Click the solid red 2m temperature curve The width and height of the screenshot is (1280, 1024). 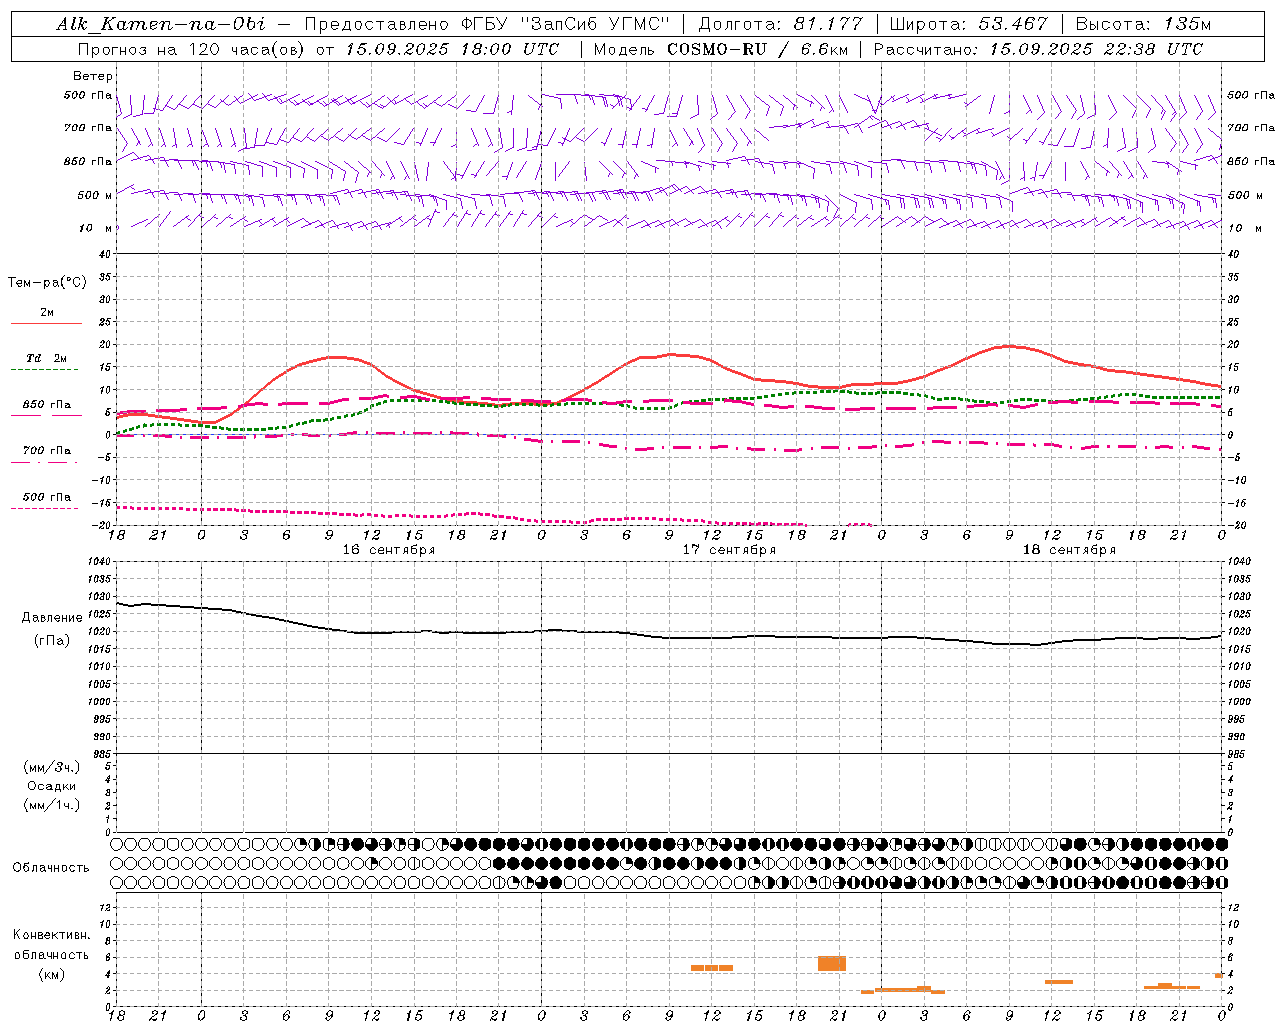pyautogui.click(x=668, y=355)
